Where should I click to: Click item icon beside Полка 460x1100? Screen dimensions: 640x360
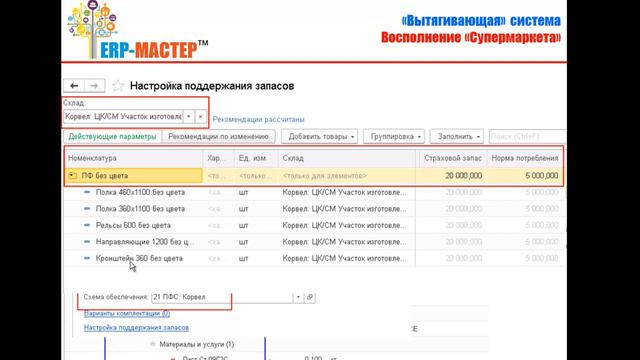[x=87, y=192]
